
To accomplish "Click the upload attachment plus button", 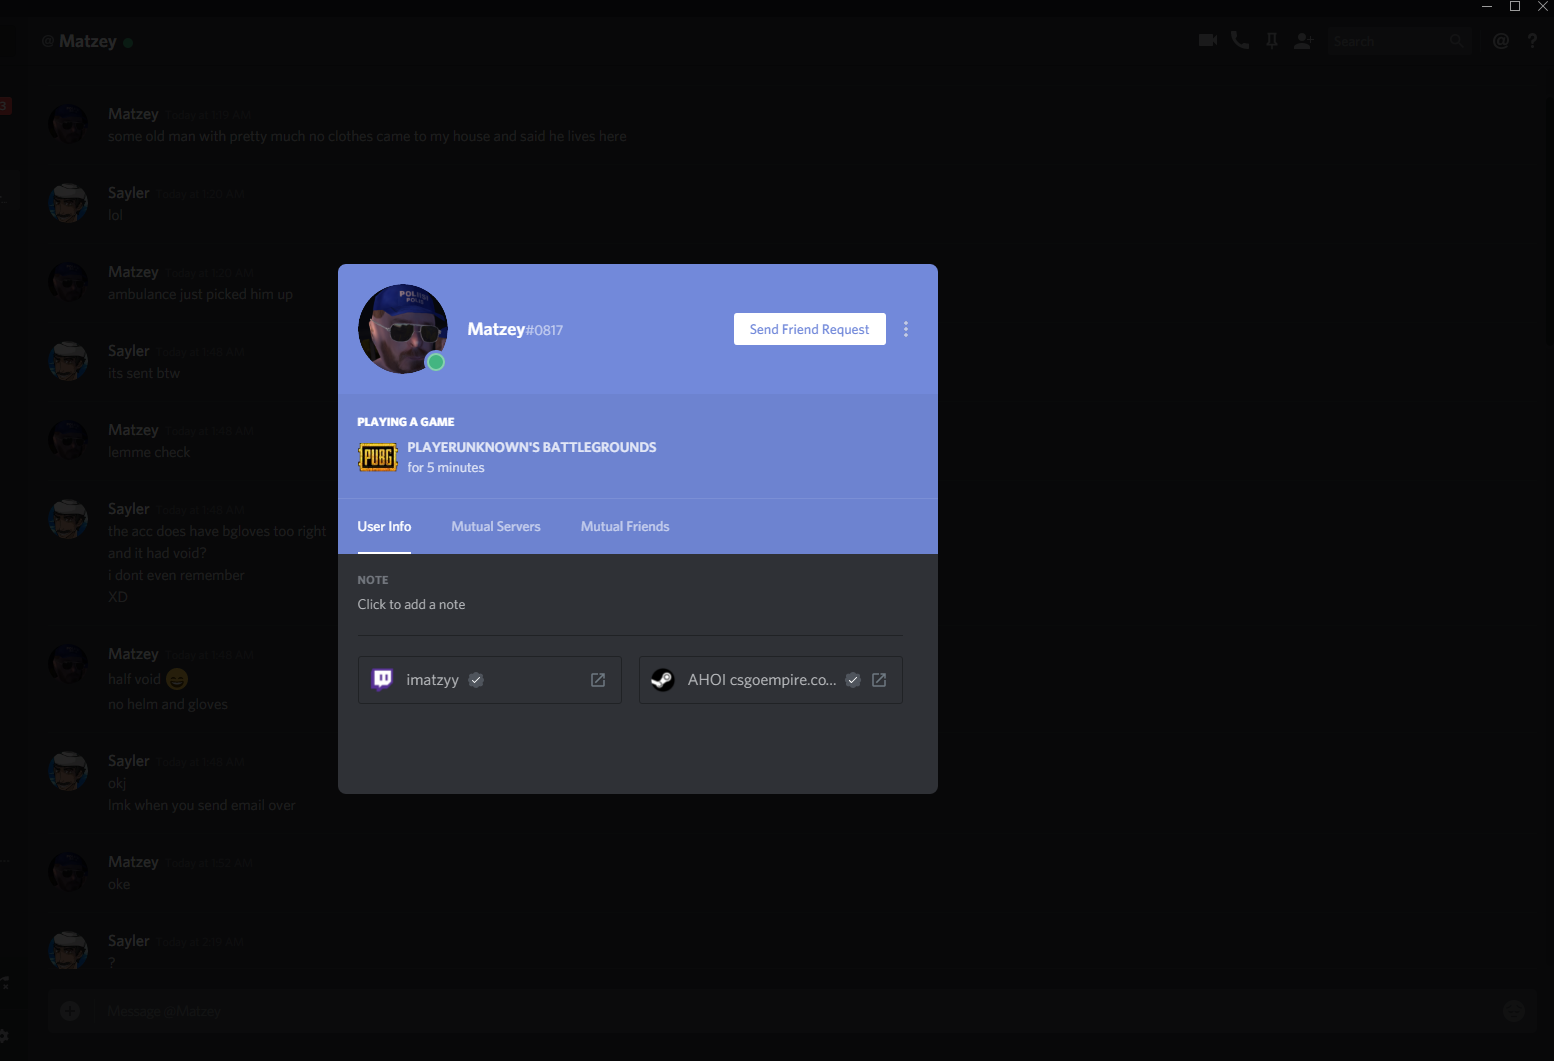I will 70,1011.
